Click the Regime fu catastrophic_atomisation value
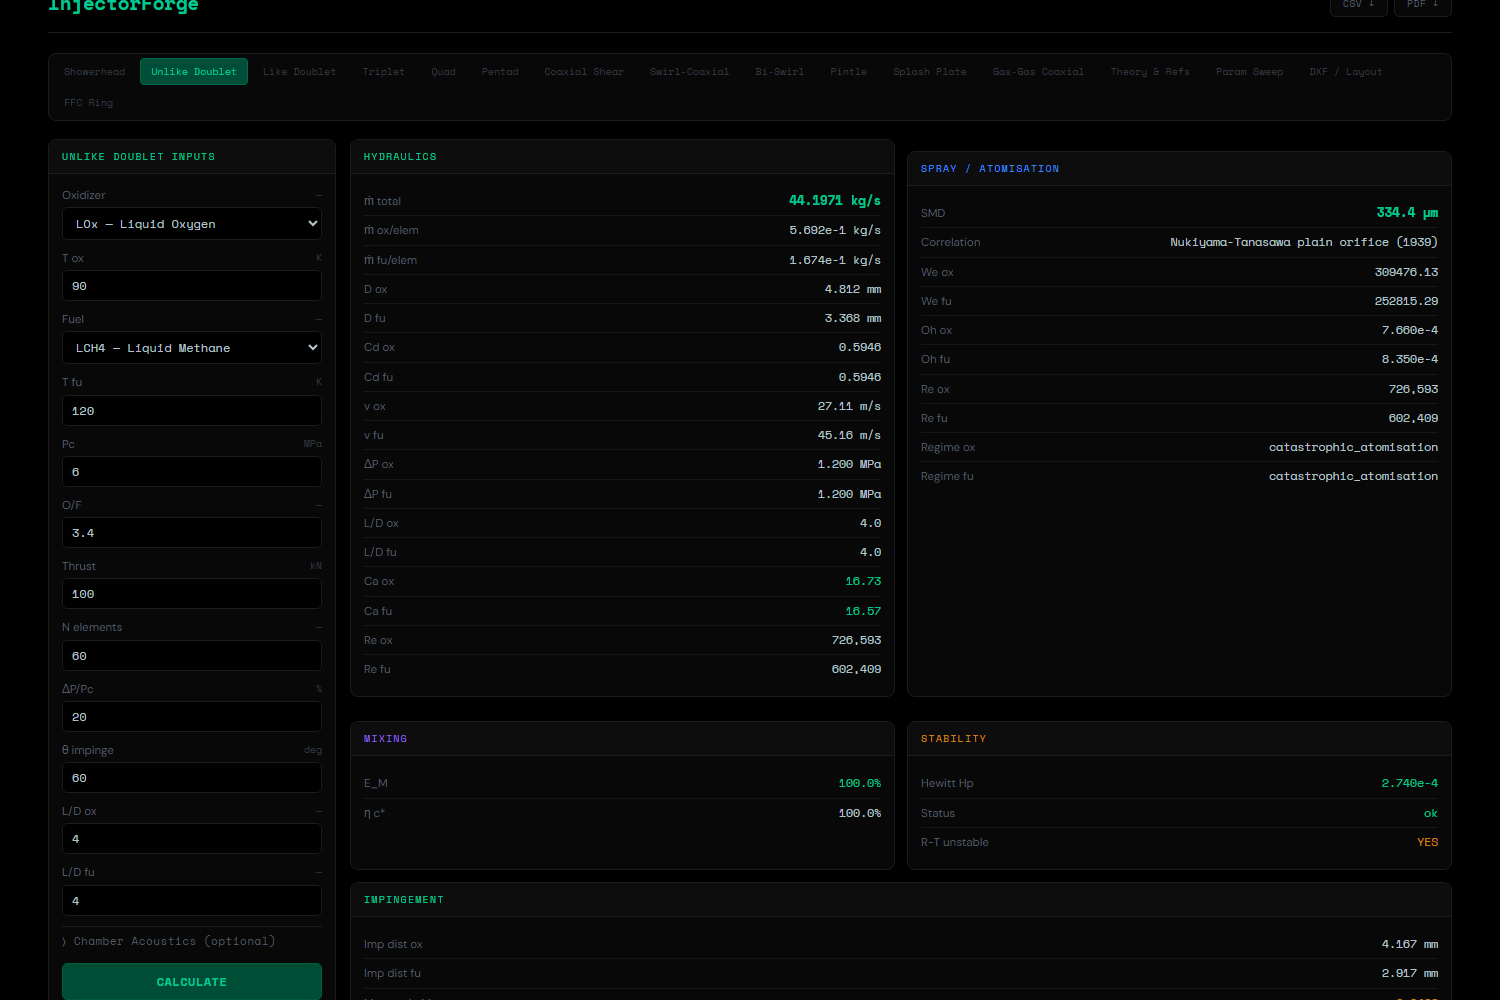 (x=1353, y=476)
